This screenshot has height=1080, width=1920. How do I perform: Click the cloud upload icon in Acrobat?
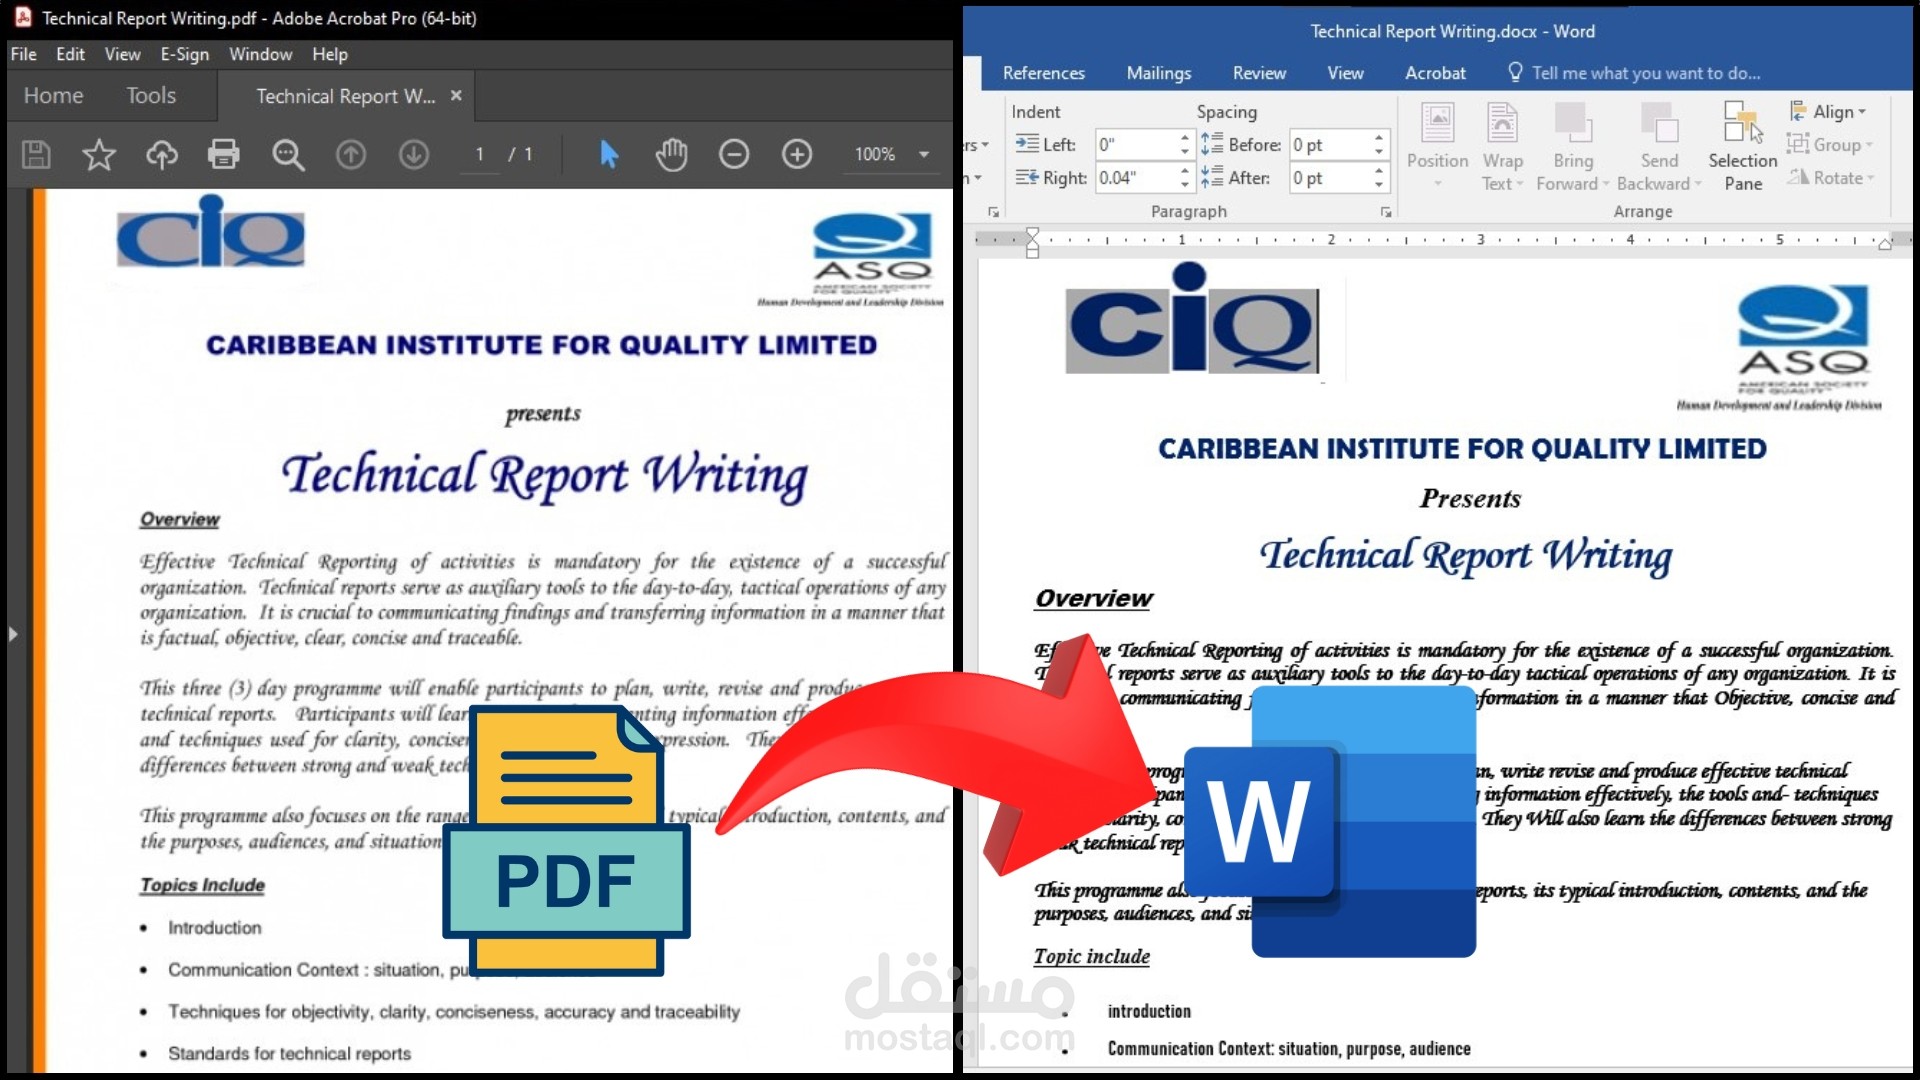162,154
